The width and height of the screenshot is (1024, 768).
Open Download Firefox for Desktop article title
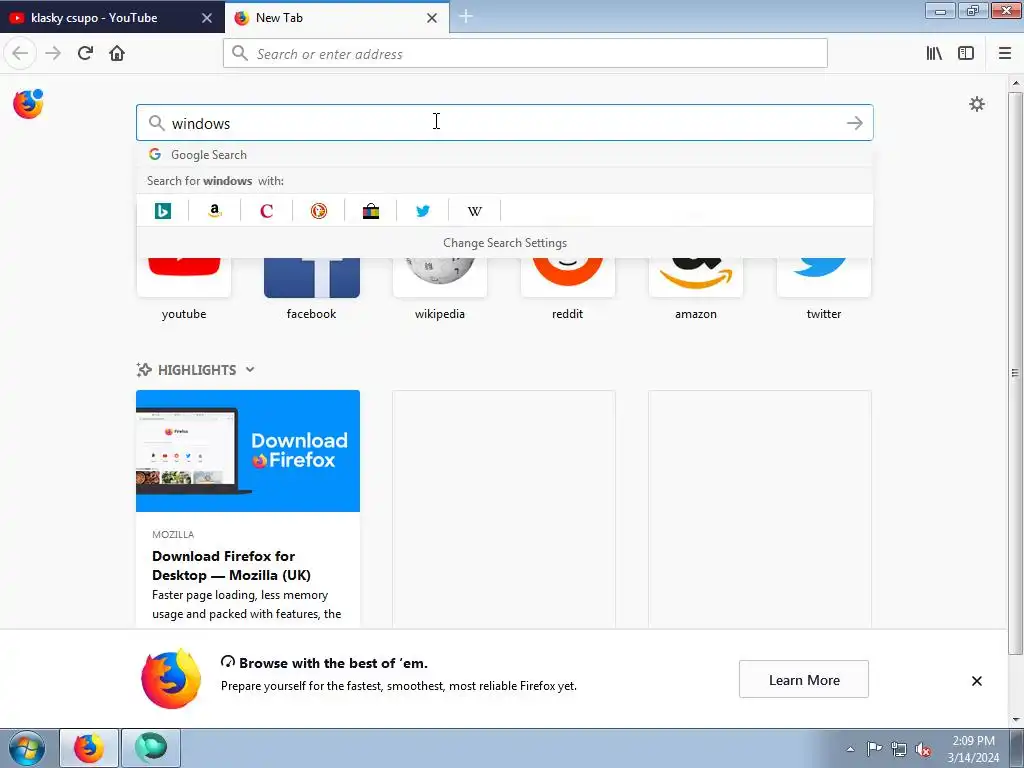tap(231, 566)
